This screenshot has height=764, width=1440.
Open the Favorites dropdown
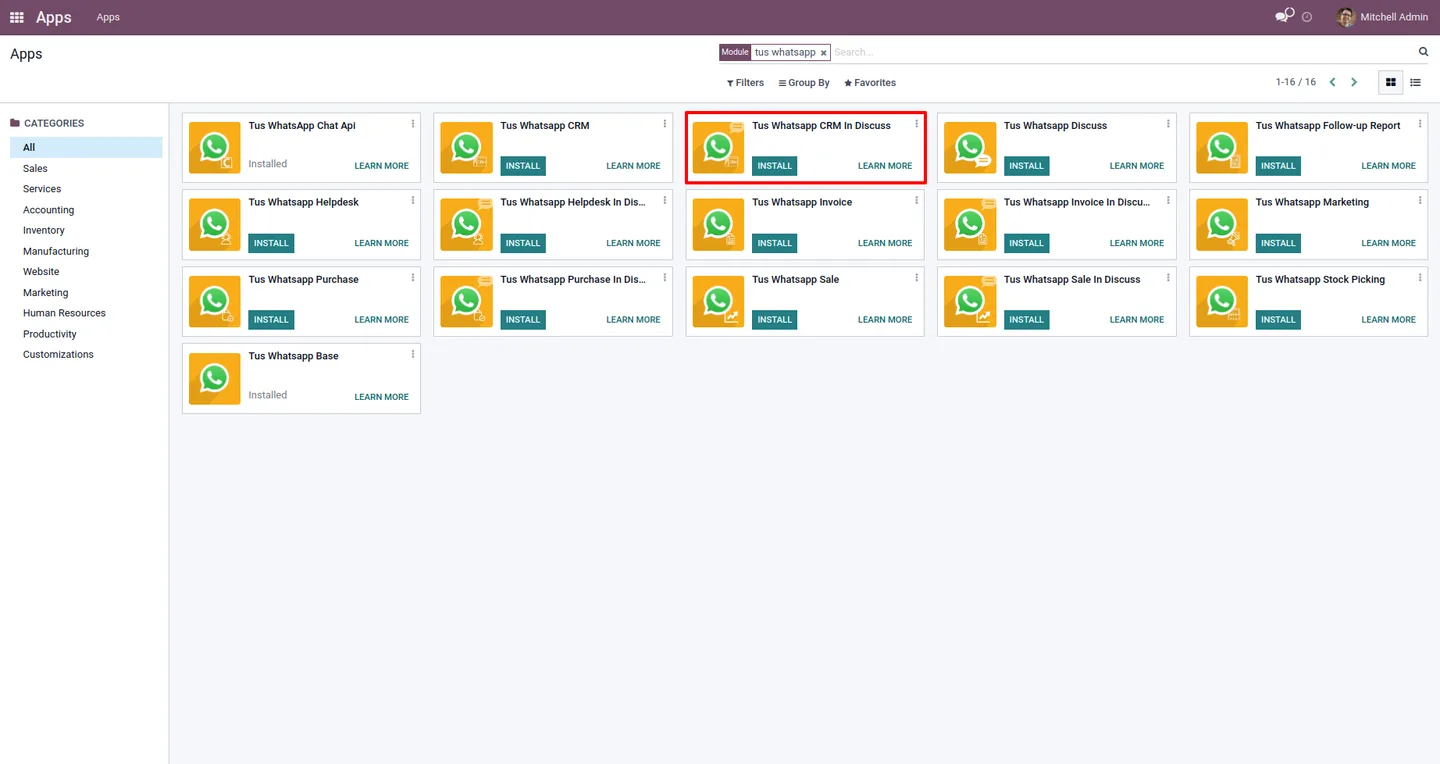pos(870,83)
